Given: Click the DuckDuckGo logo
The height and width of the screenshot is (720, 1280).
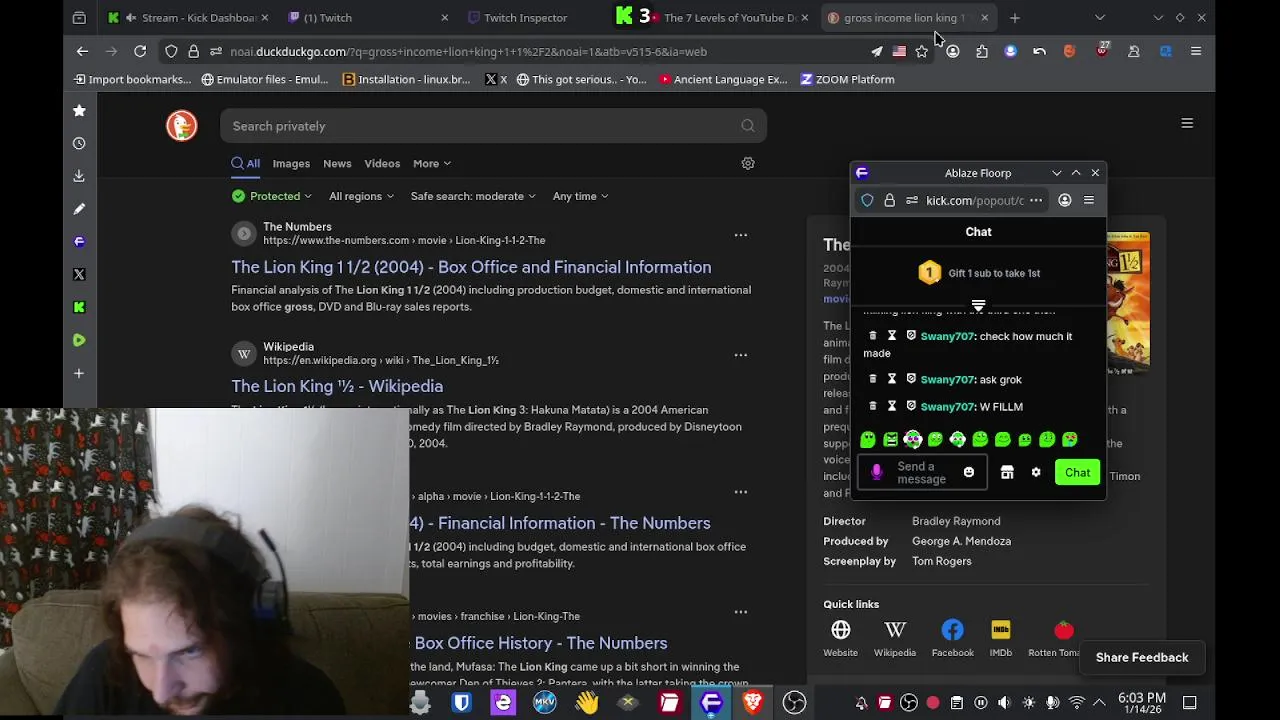Looking at the screenshot, I should coord(181,125).
